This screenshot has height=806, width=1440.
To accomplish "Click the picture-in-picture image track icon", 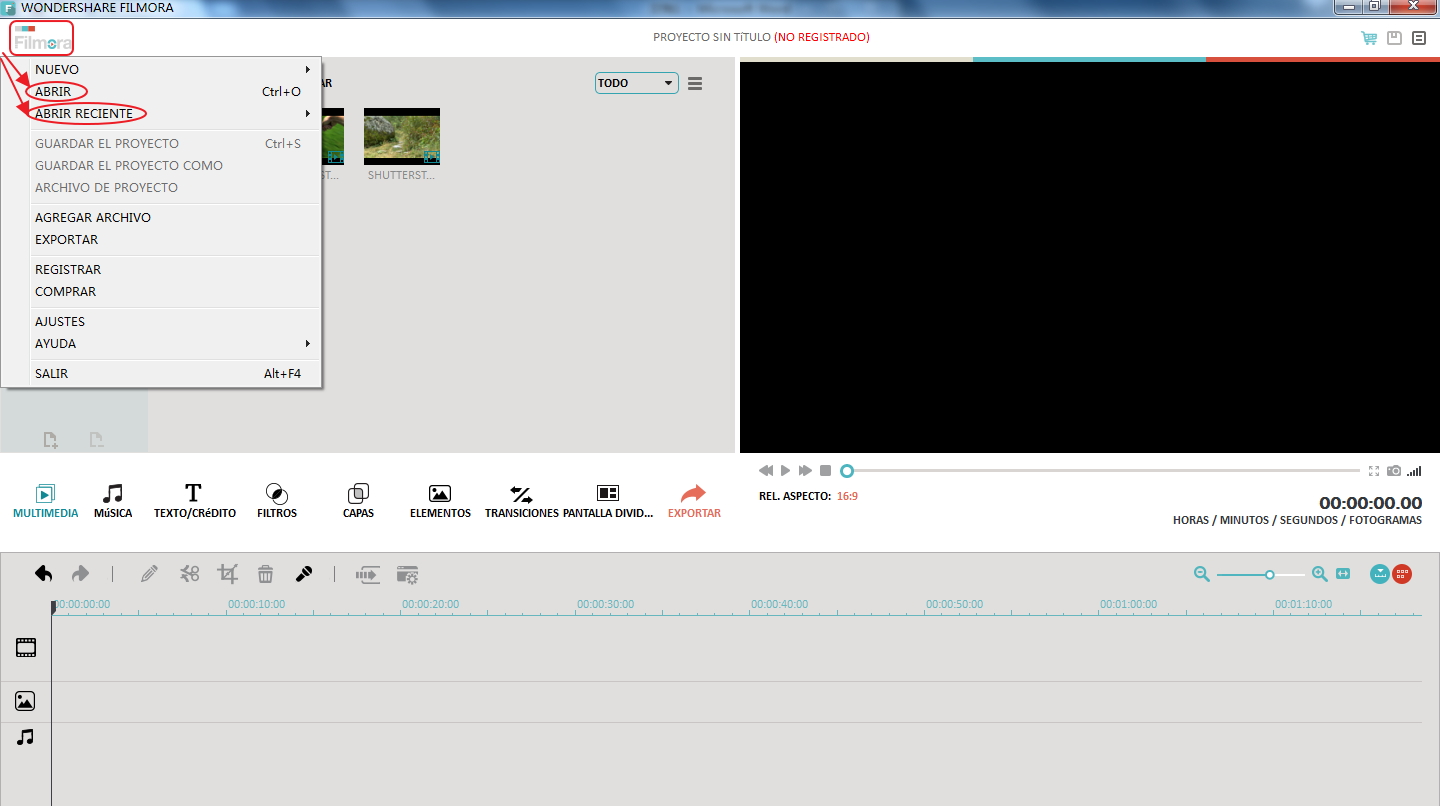I will click(26, 701).
